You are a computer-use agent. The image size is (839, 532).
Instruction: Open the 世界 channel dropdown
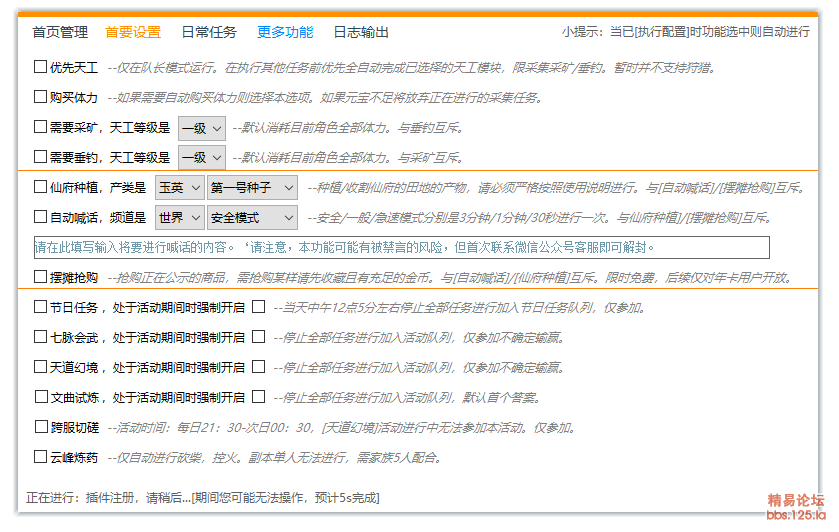(x=179, y=218)
